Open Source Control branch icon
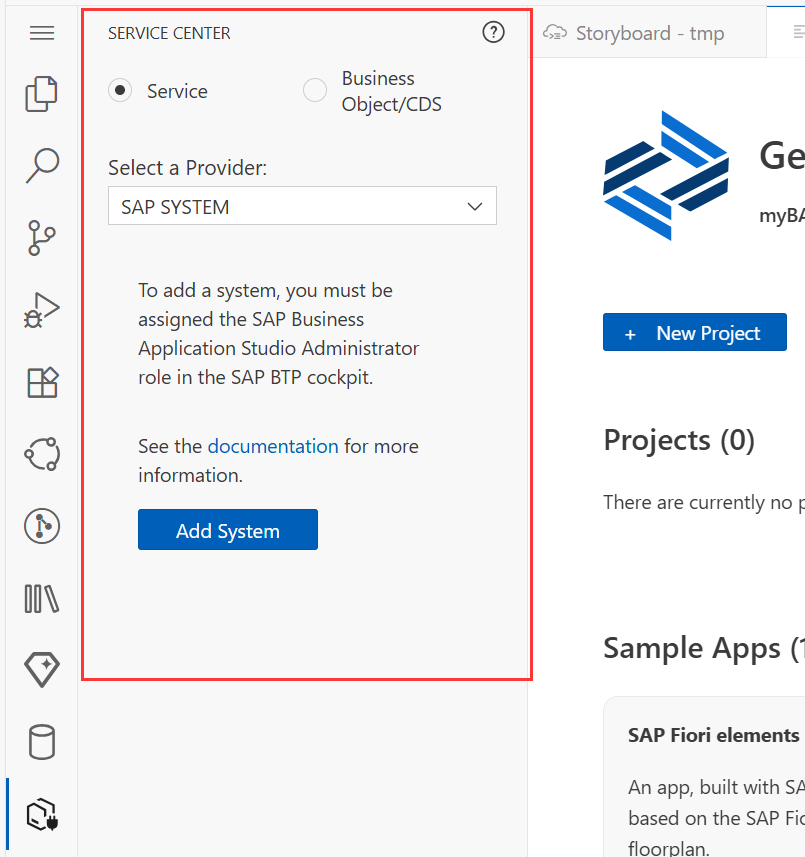The width and height of the screenshot is (805, 857). point(42,238)
